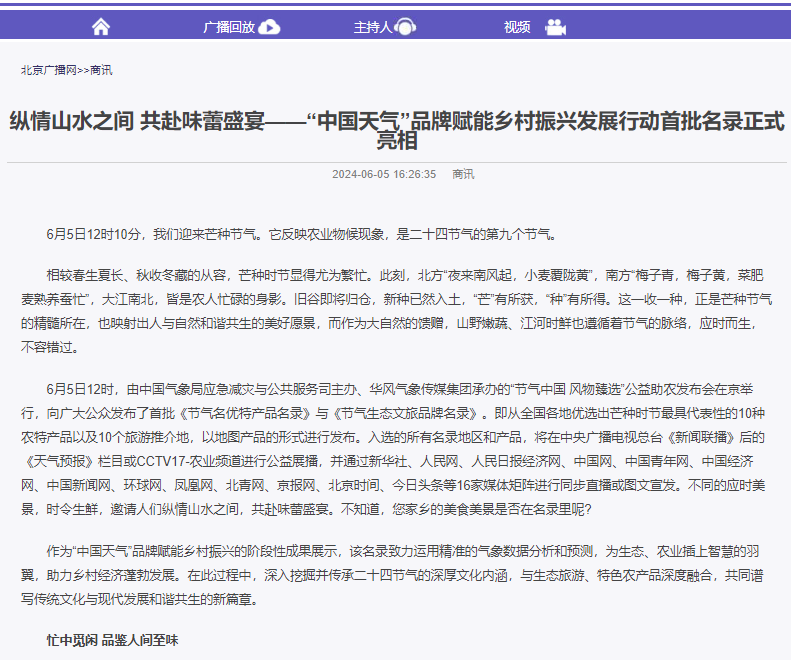Click the subheading 忙中觅闲 品鉴人间至味
The height and width of the screenshot is (660, 791).
112,640
